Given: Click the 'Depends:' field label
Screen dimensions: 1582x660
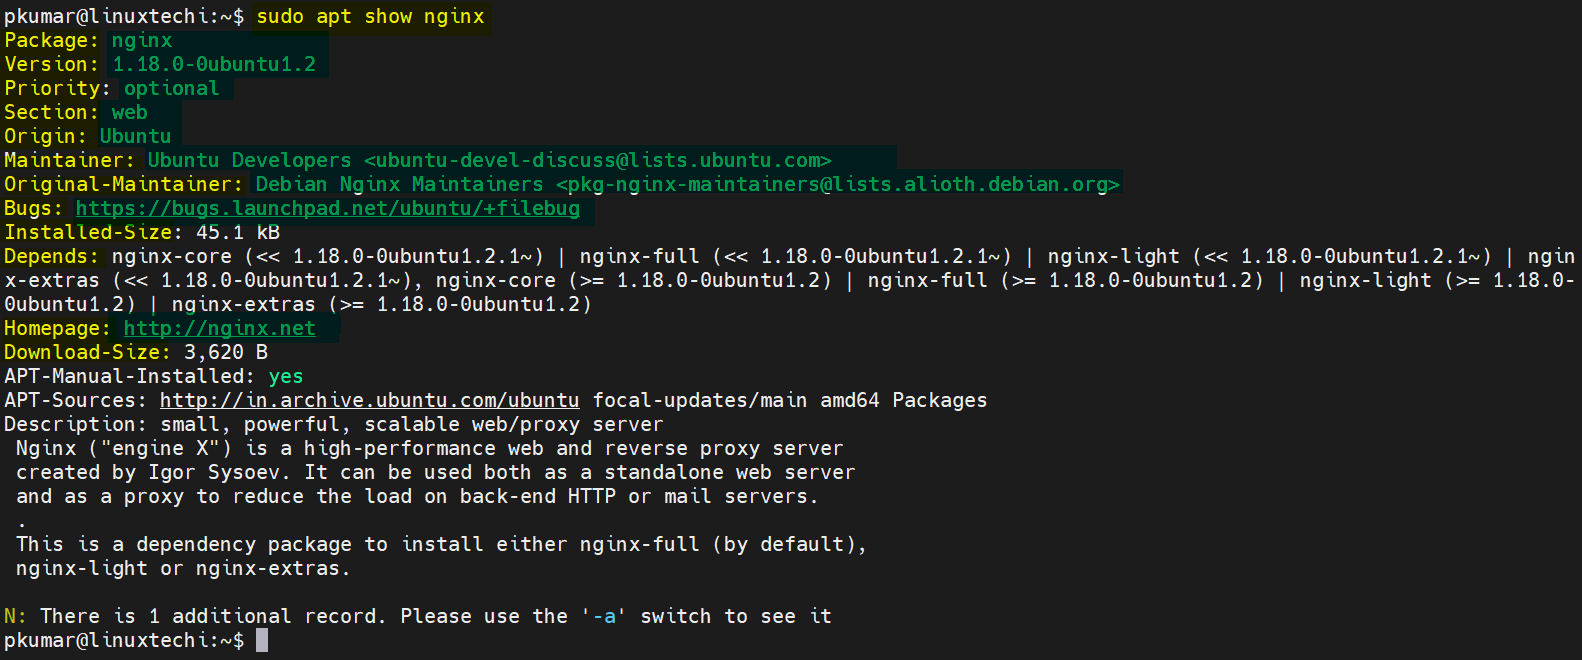Looking at the screenshot, I should click(52, 256).
